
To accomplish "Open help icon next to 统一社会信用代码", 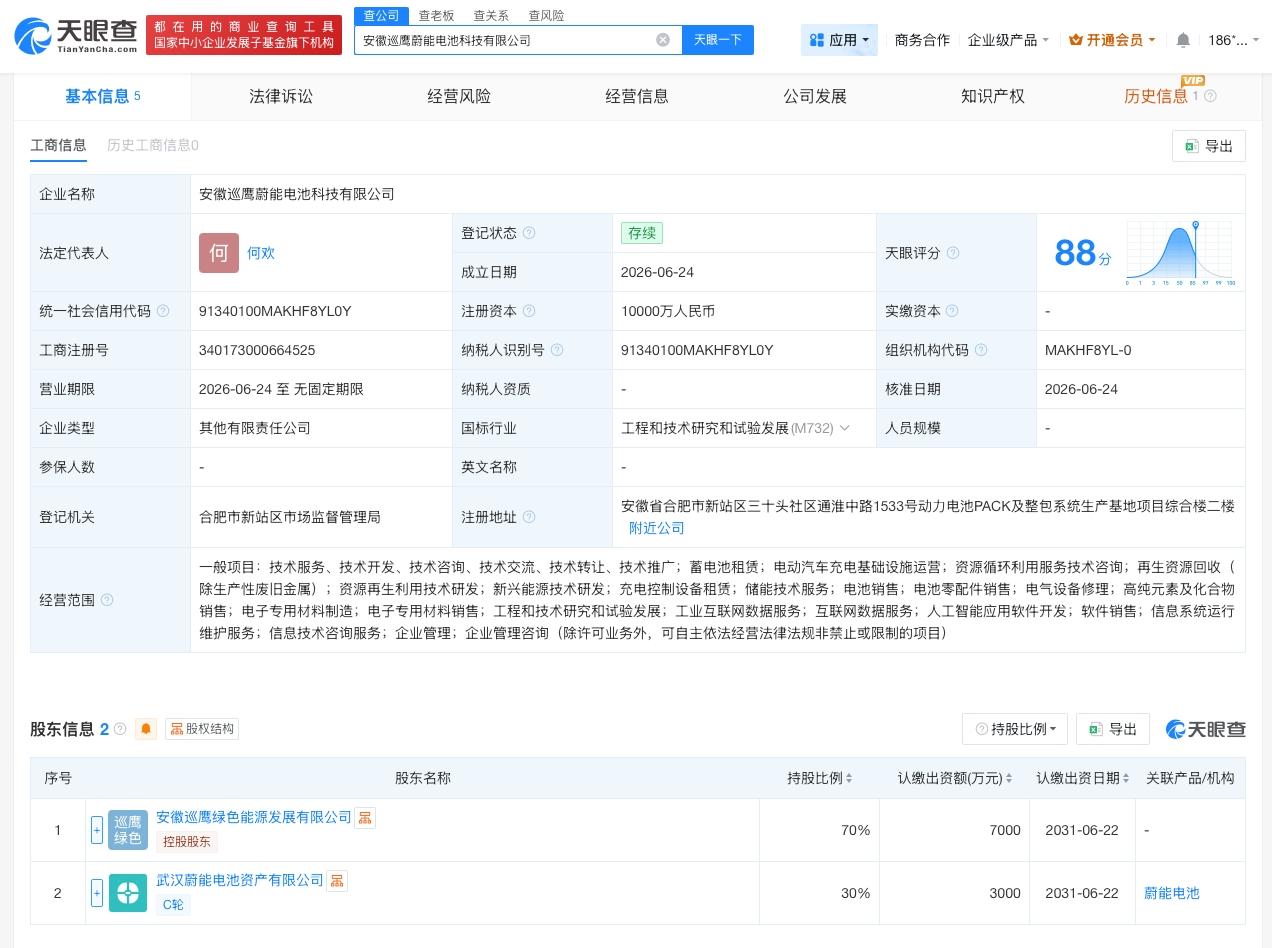I will 163,311.
